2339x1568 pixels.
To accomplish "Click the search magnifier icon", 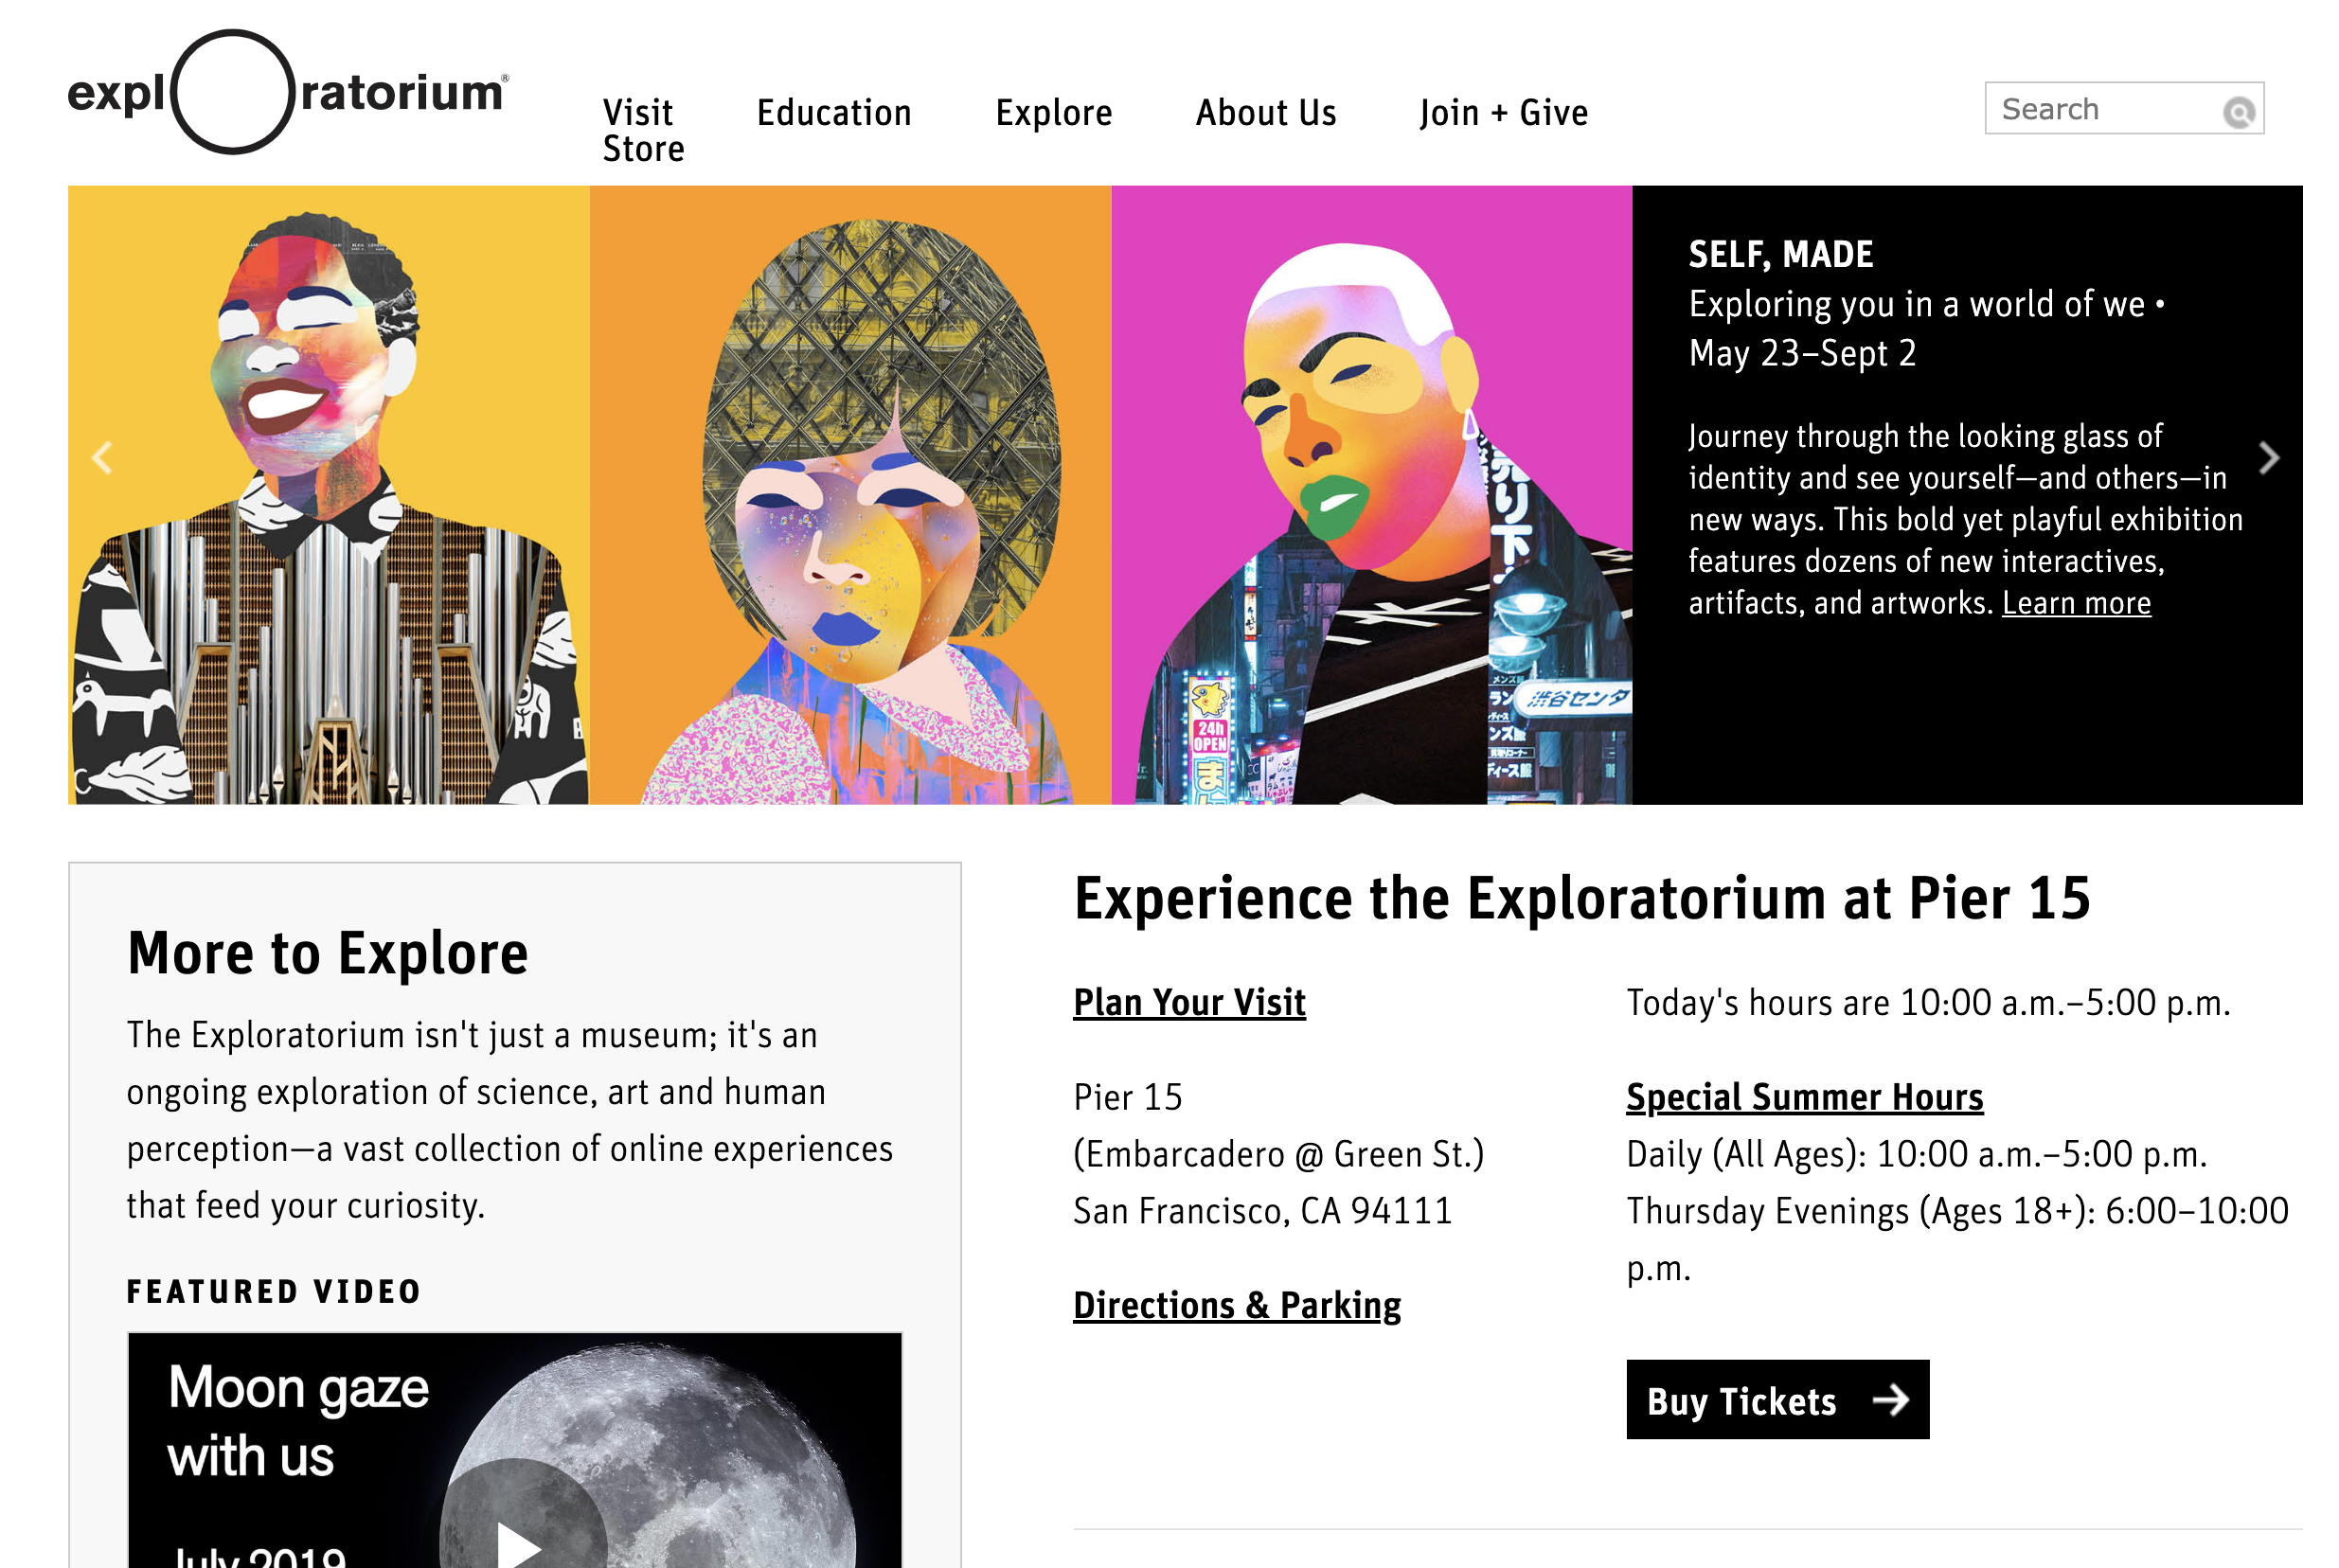I will pos(2237,111).
